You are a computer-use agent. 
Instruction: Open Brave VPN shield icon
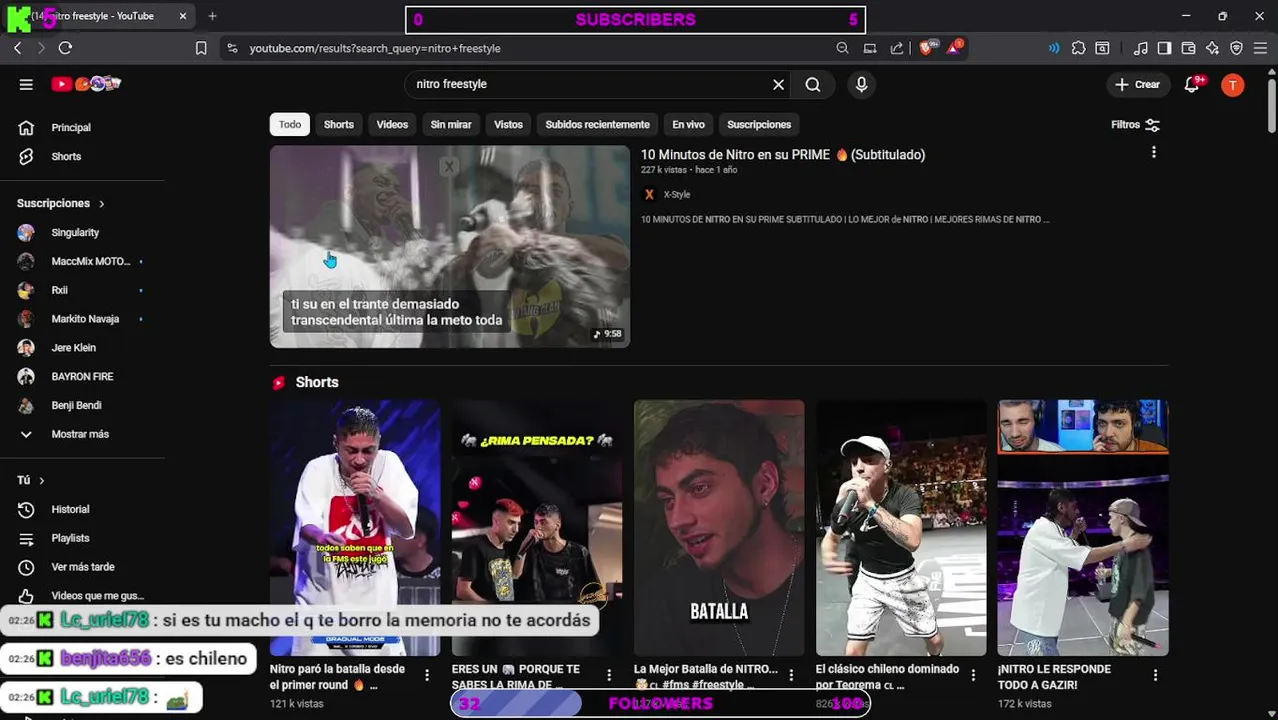pos(1236,48)
